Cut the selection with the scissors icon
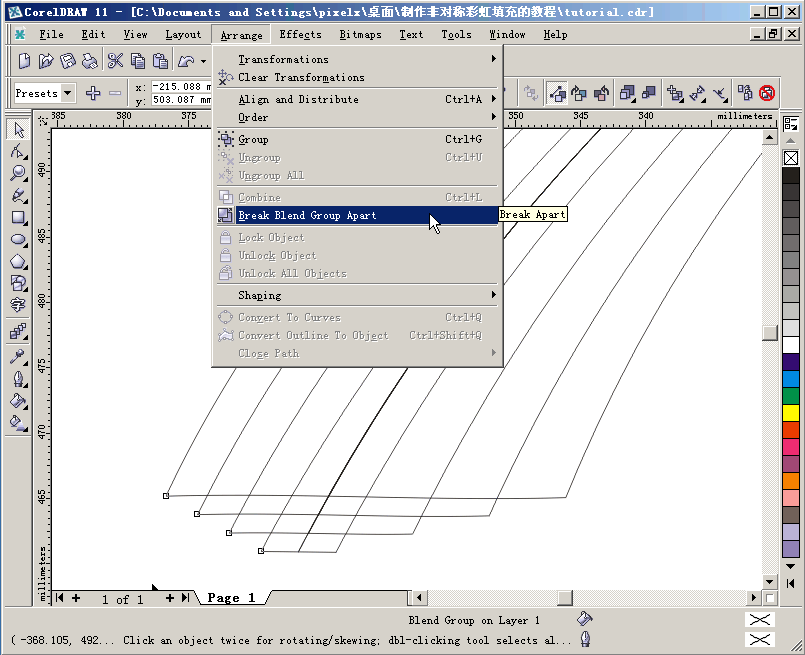 pyautogui.click(x=116, y=61)
